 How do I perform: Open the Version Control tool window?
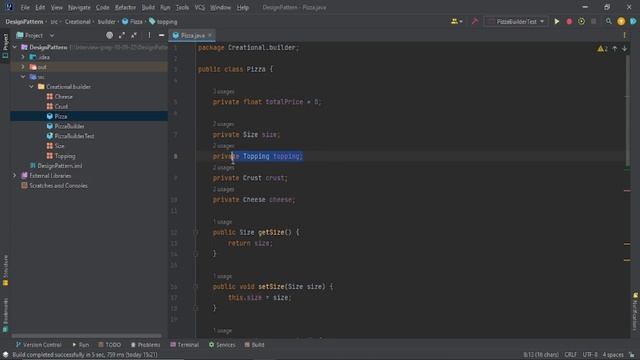coord(38,345)
